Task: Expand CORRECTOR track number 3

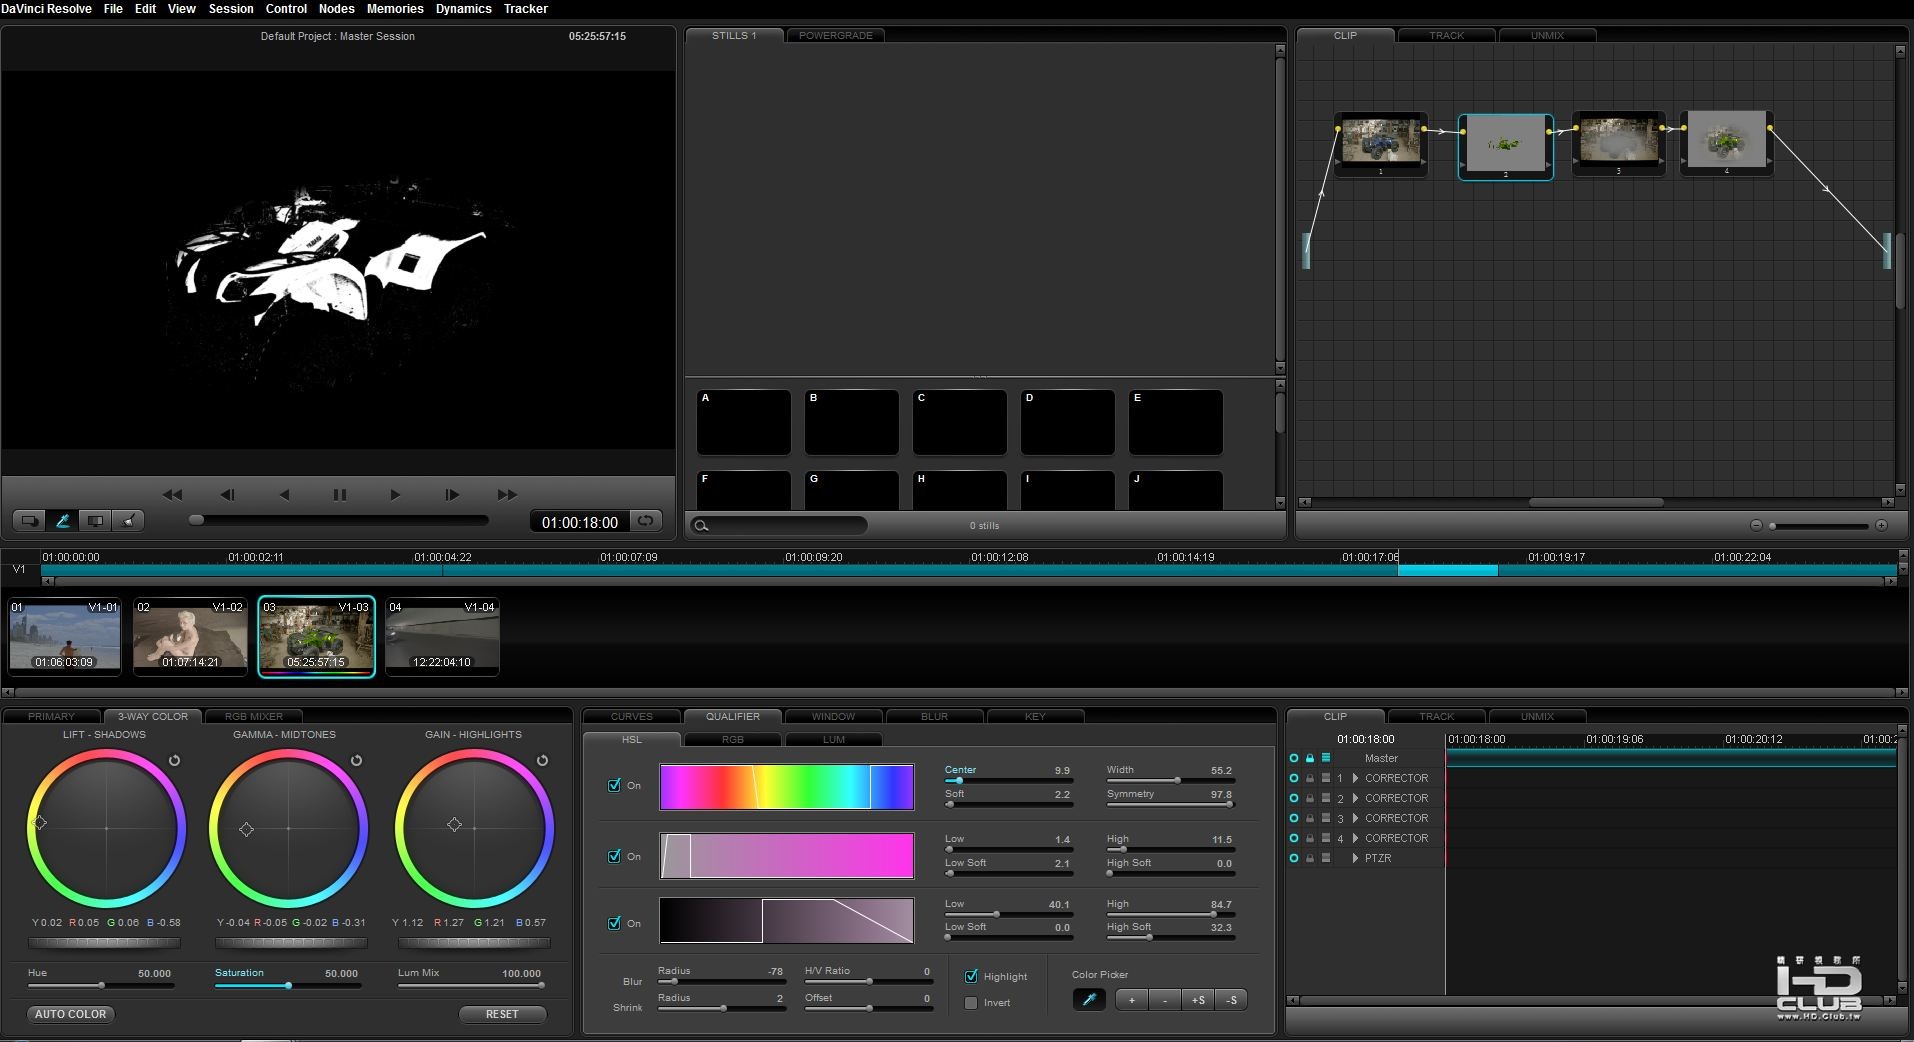Action: point(1355,818)
